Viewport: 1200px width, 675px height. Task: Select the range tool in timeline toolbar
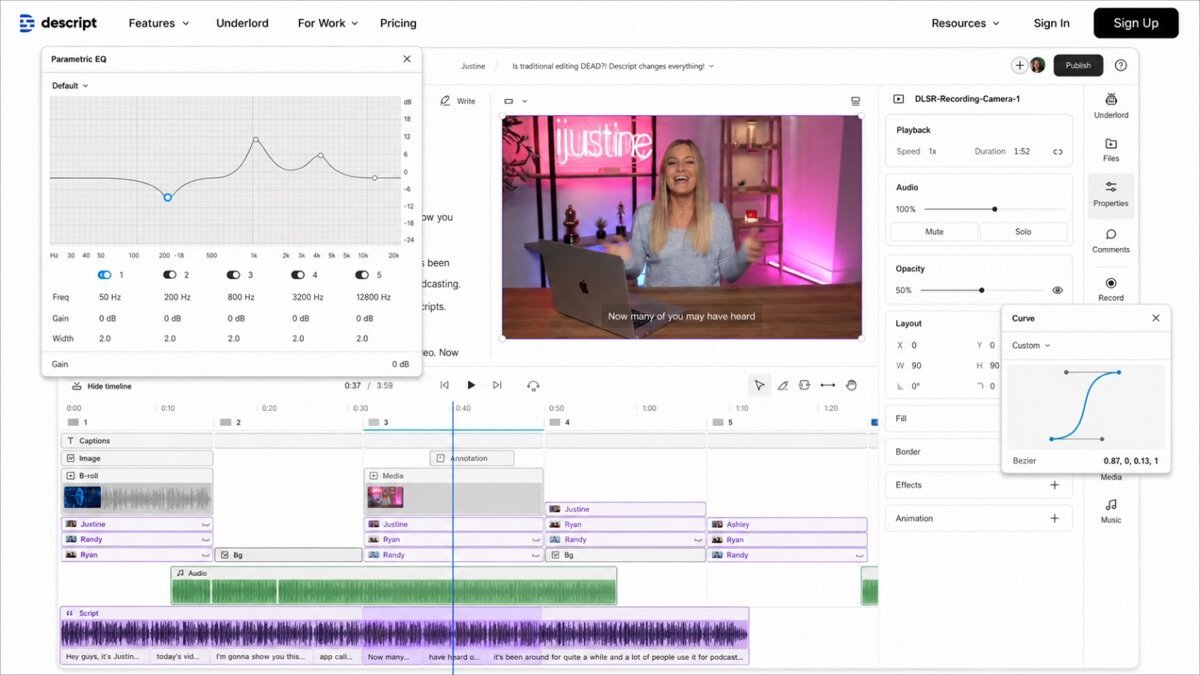point(804,385)
